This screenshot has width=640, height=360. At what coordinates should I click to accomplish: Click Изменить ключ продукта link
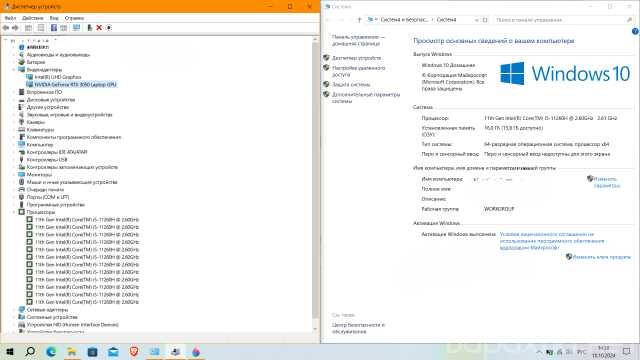(x=602, y=257)
